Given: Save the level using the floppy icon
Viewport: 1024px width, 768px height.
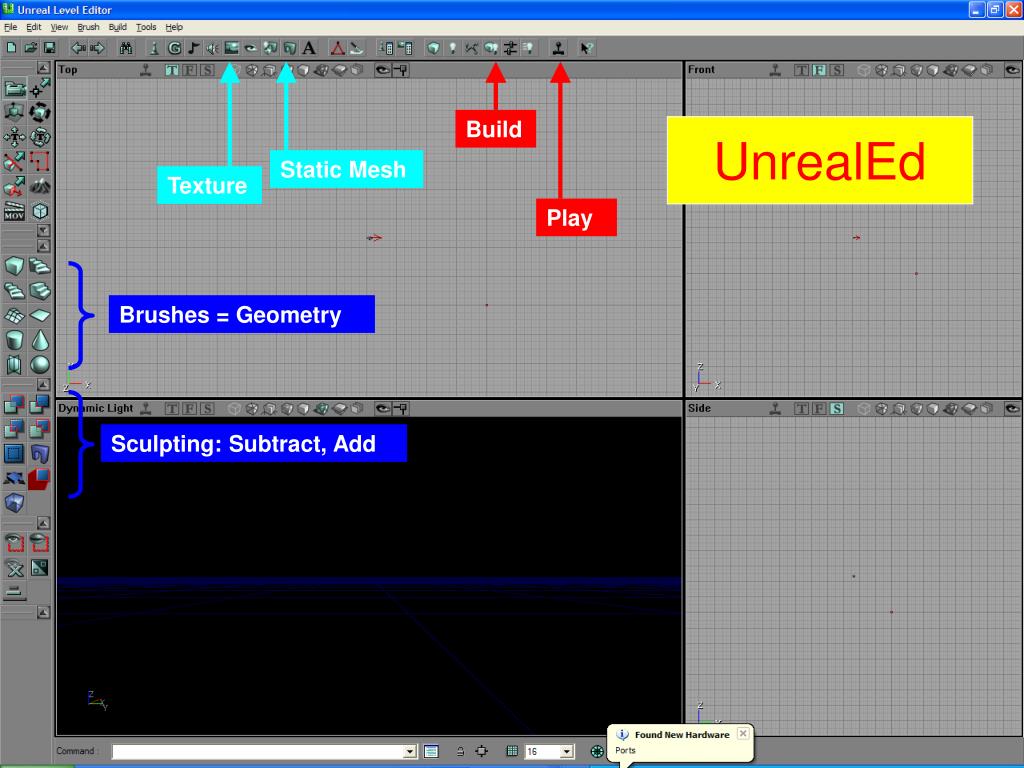Looking at the screenshot, I should click(x=50, y=48).
